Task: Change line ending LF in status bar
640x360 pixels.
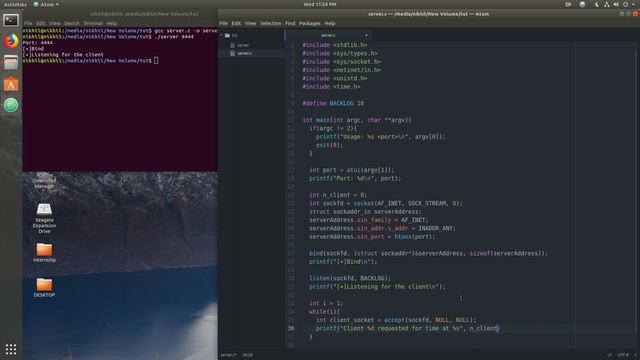Action: (609, 355)
